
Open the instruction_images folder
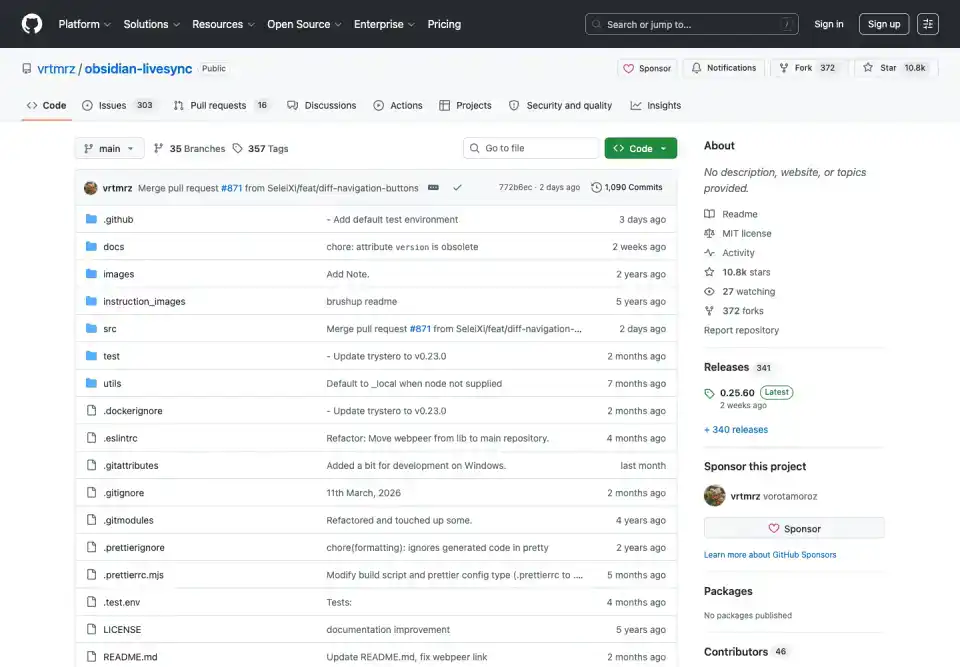[x=144, y=301]
